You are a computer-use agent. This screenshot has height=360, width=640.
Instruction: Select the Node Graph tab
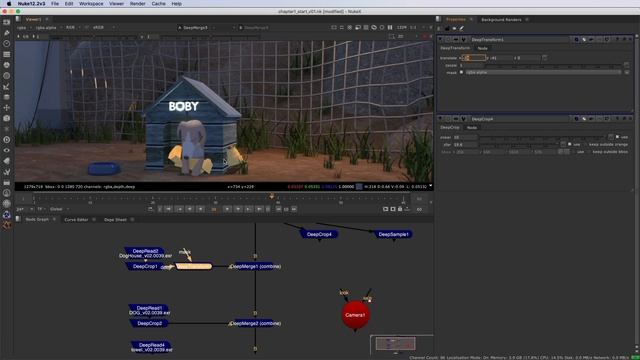coord(37,220)
